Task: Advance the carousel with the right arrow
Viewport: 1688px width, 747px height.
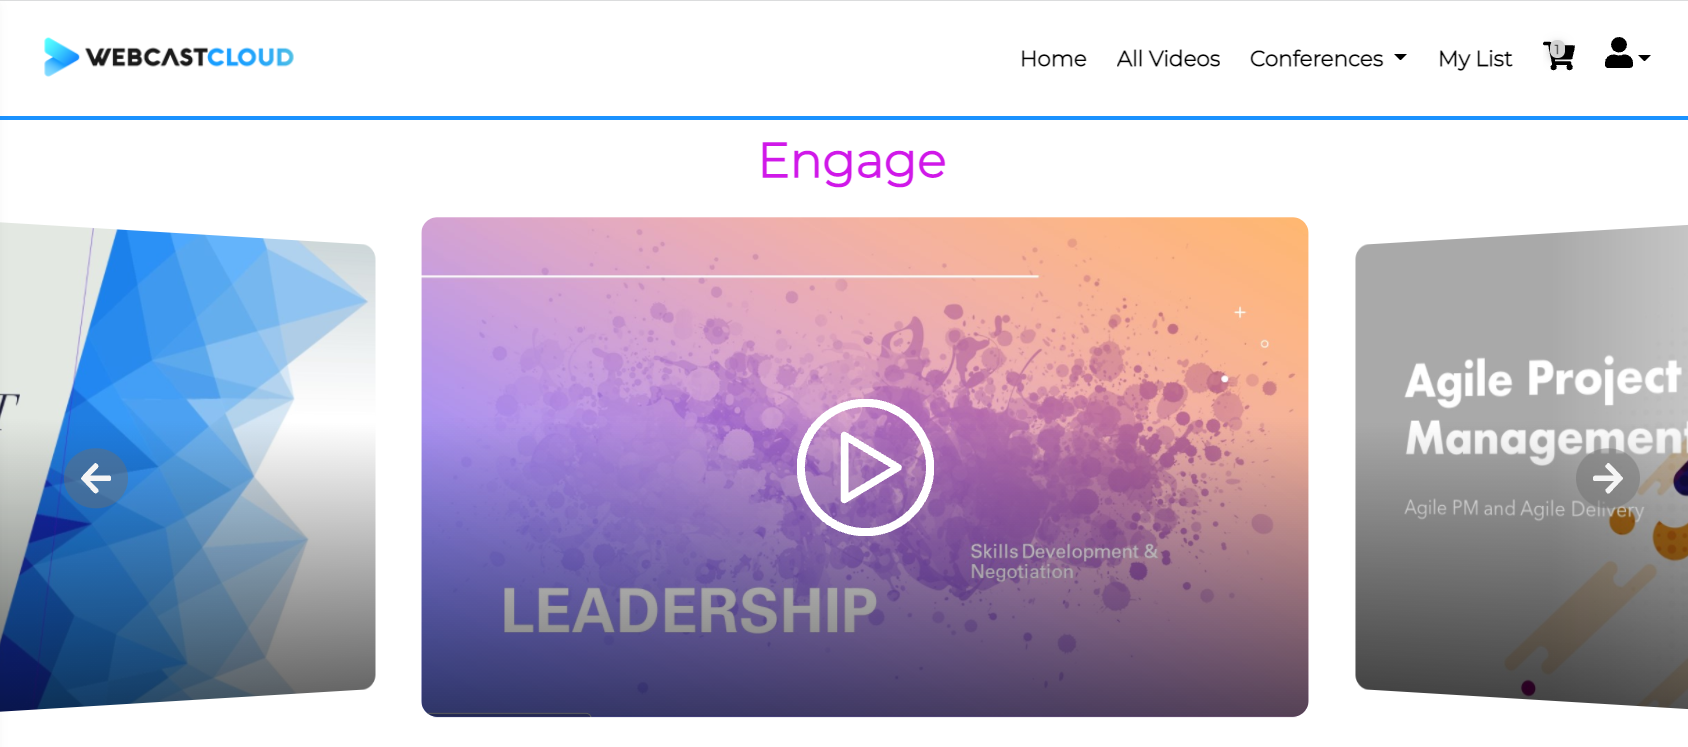Action: pos(1608,478)
